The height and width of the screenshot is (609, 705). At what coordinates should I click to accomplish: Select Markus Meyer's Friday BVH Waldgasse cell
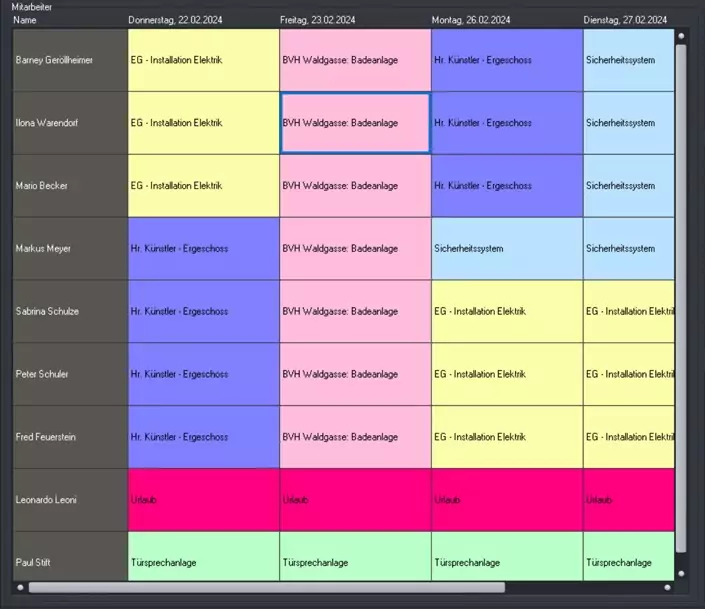(x=355, y=249)
